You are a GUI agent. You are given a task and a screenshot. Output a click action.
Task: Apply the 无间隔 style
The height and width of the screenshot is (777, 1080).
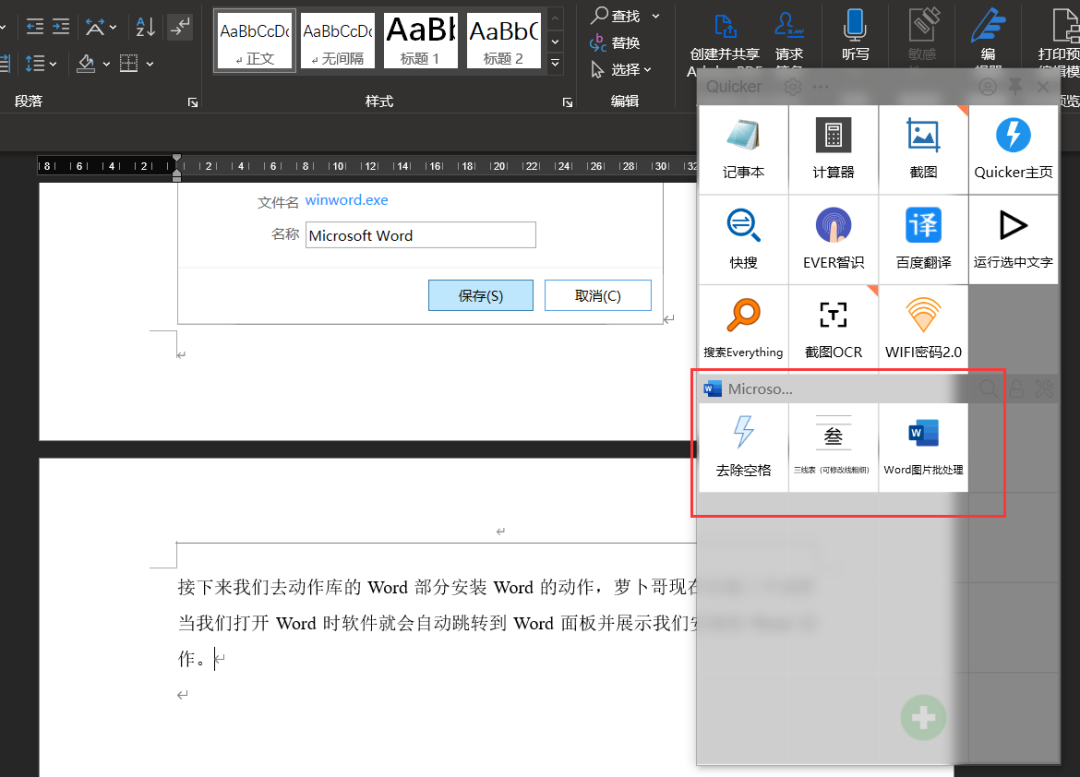(x=338, y=41)
